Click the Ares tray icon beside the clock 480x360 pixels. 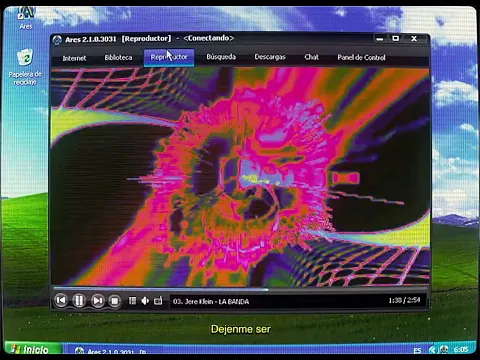pyautogui.click(x=444, y=349)
